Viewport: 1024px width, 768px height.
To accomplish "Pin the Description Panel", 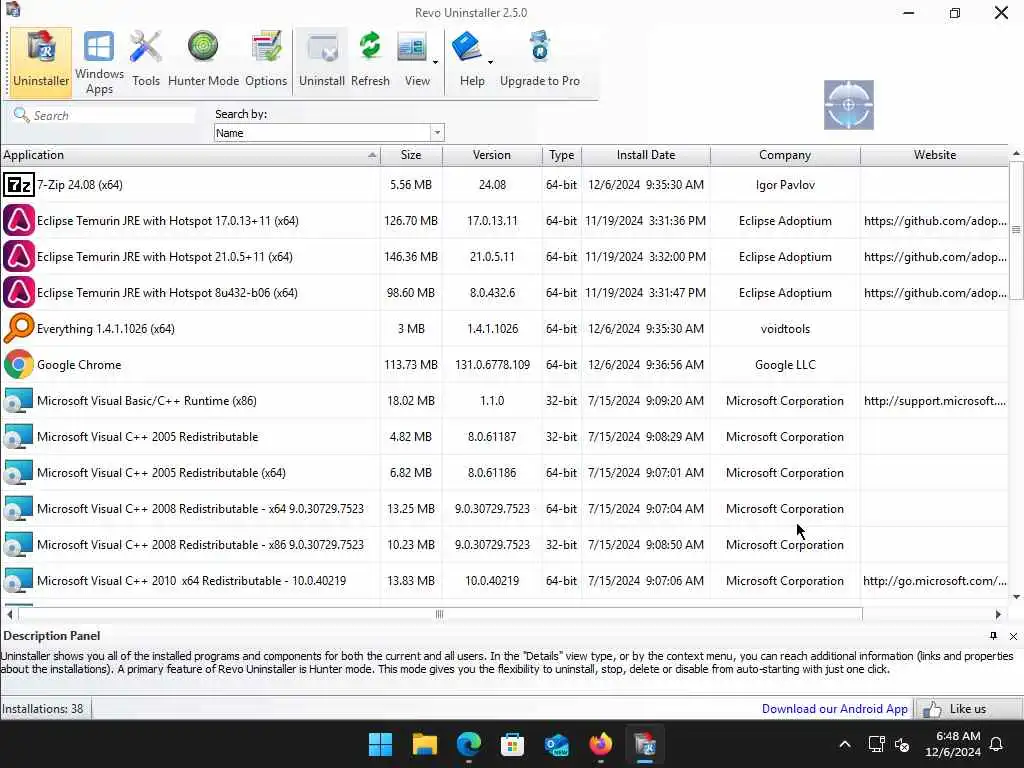I will tap(993, 635).
